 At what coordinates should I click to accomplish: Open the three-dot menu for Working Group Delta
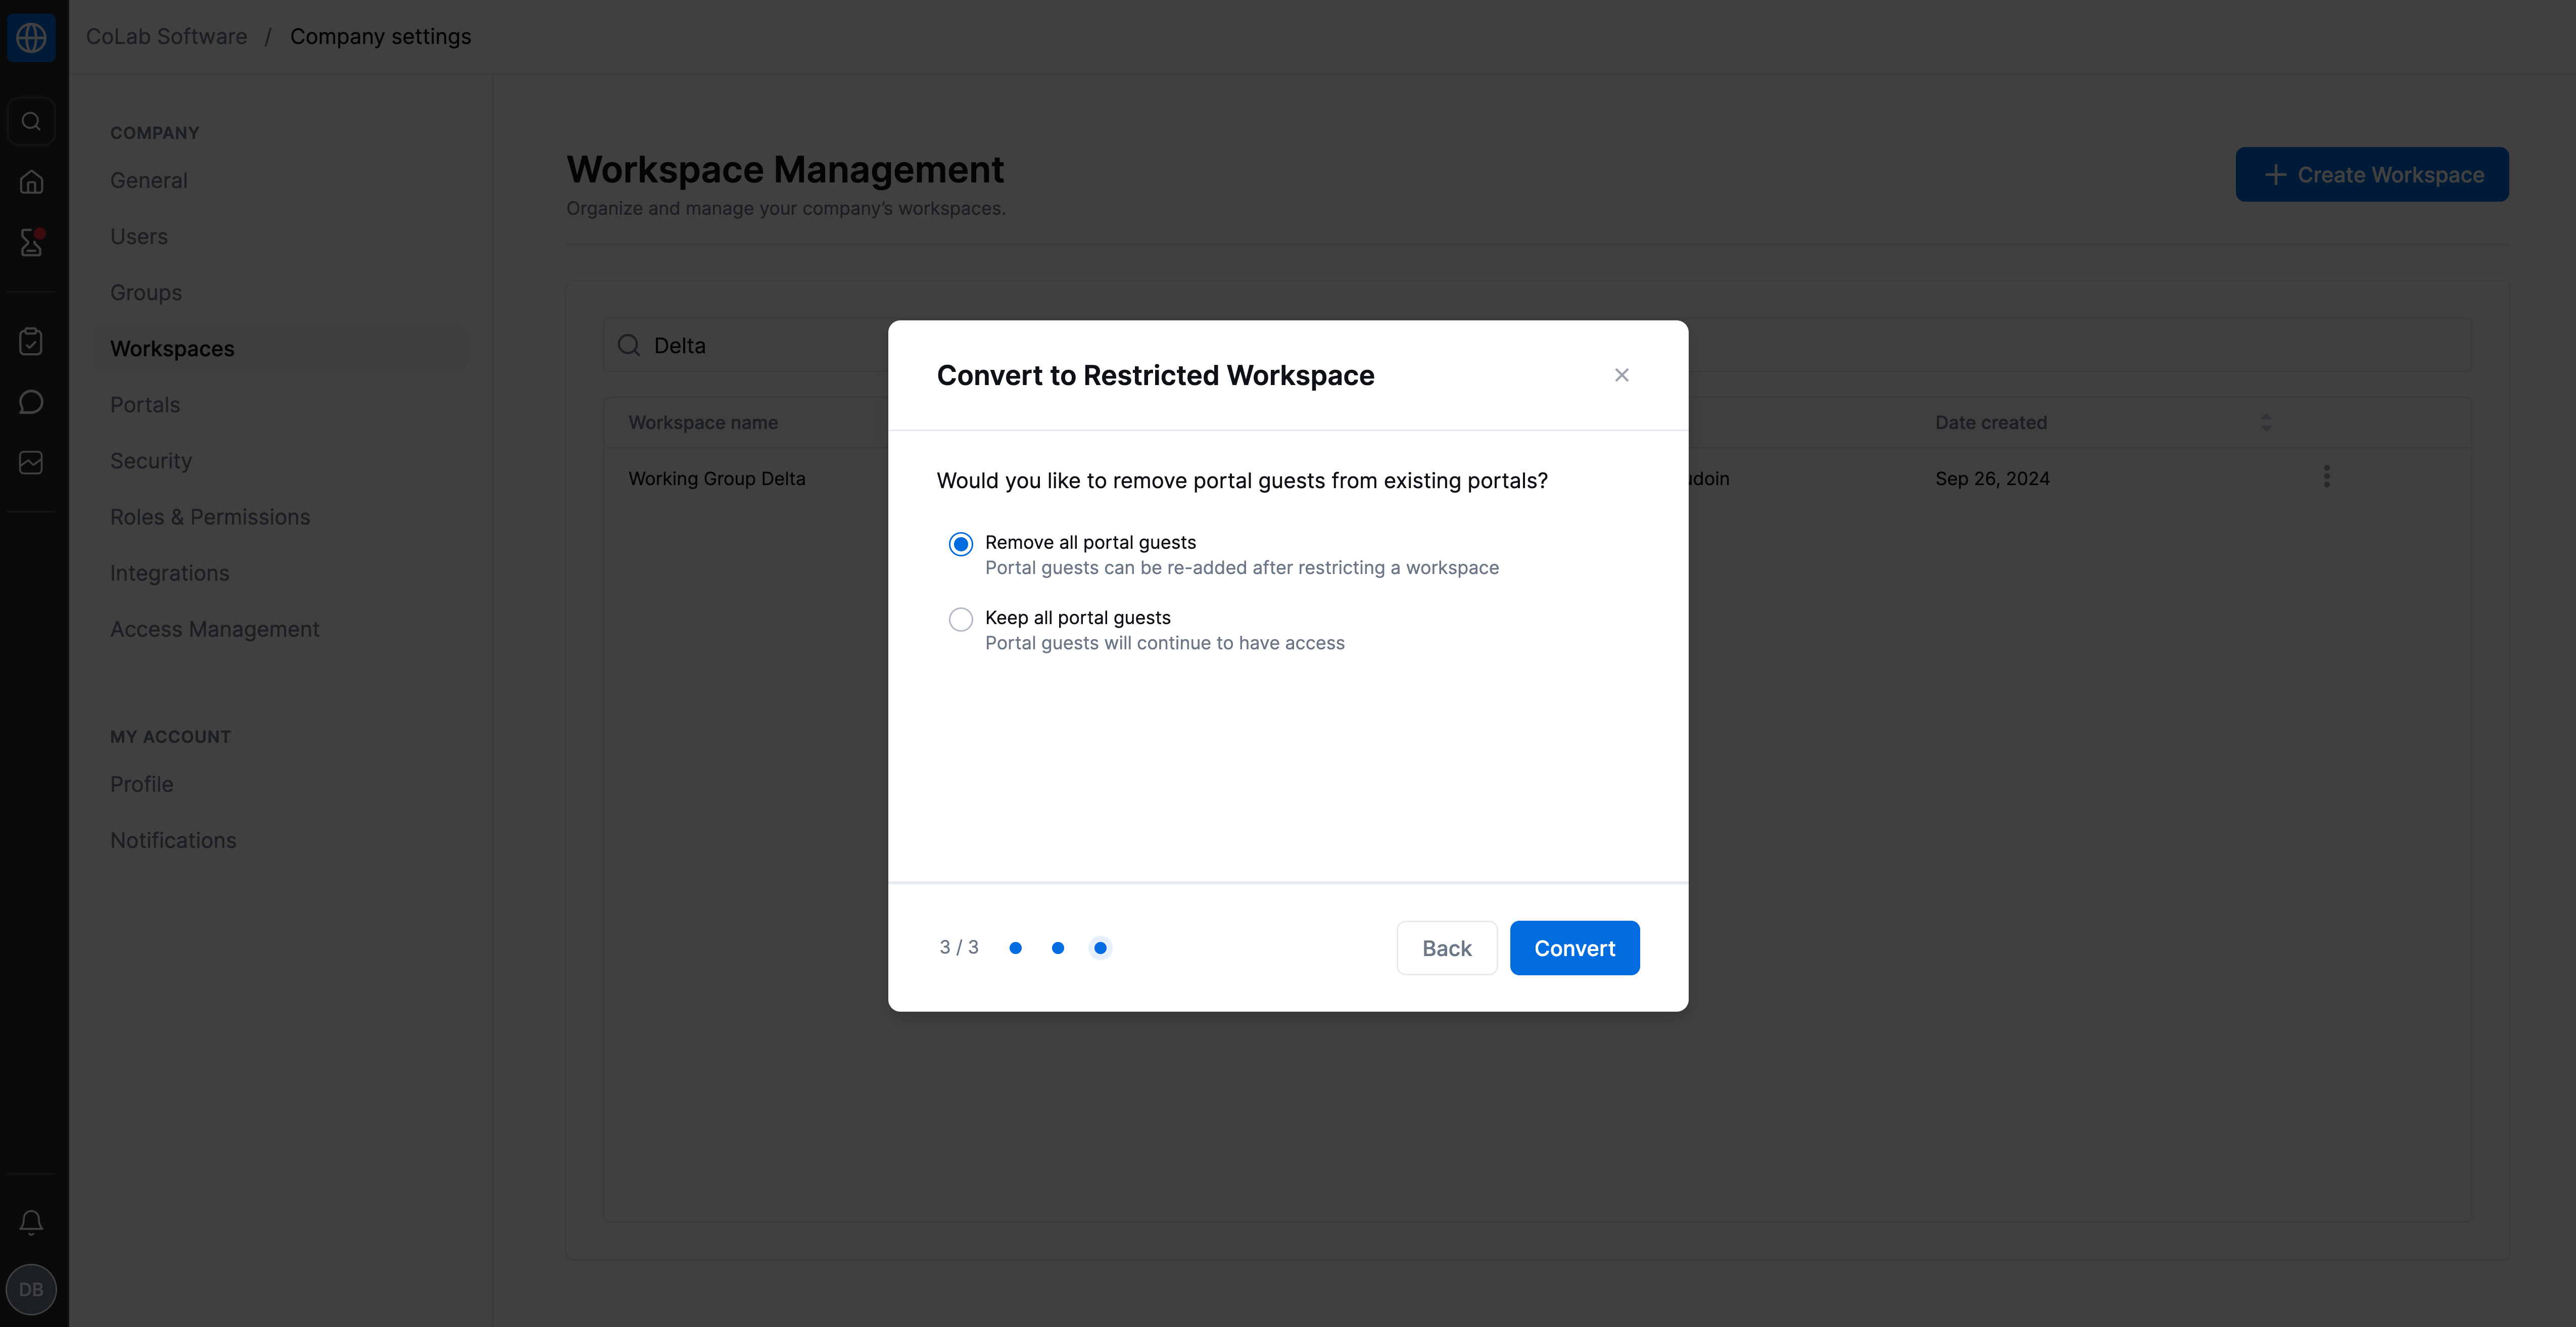2326,477
